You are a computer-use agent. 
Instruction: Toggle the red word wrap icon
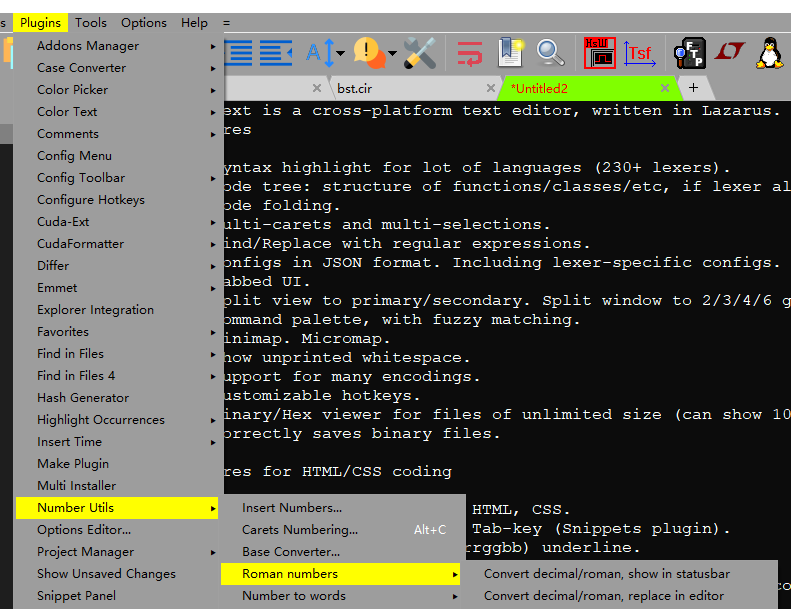coord(470,52)
